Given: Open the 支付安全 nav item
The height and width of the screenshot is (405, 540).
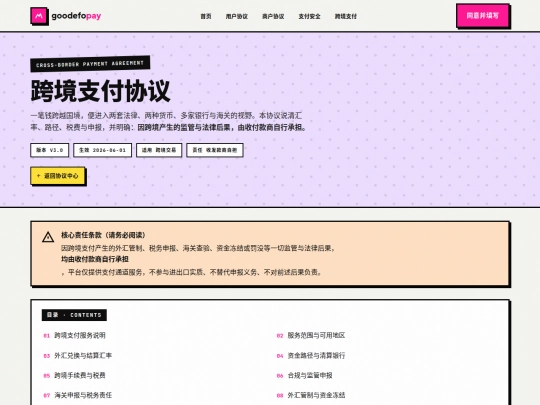Looking at the screenshot, I should coord(309,16).
